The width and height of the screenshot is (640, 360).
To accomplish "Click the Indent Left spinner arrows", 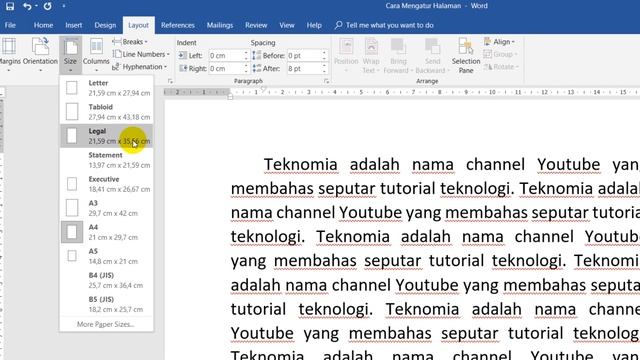I will point(246,56).
